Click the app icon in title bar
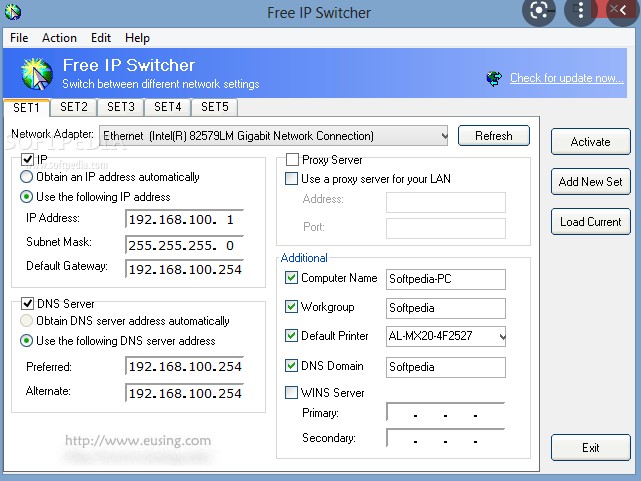Viewport: 641px width, 481px height. 13,12
